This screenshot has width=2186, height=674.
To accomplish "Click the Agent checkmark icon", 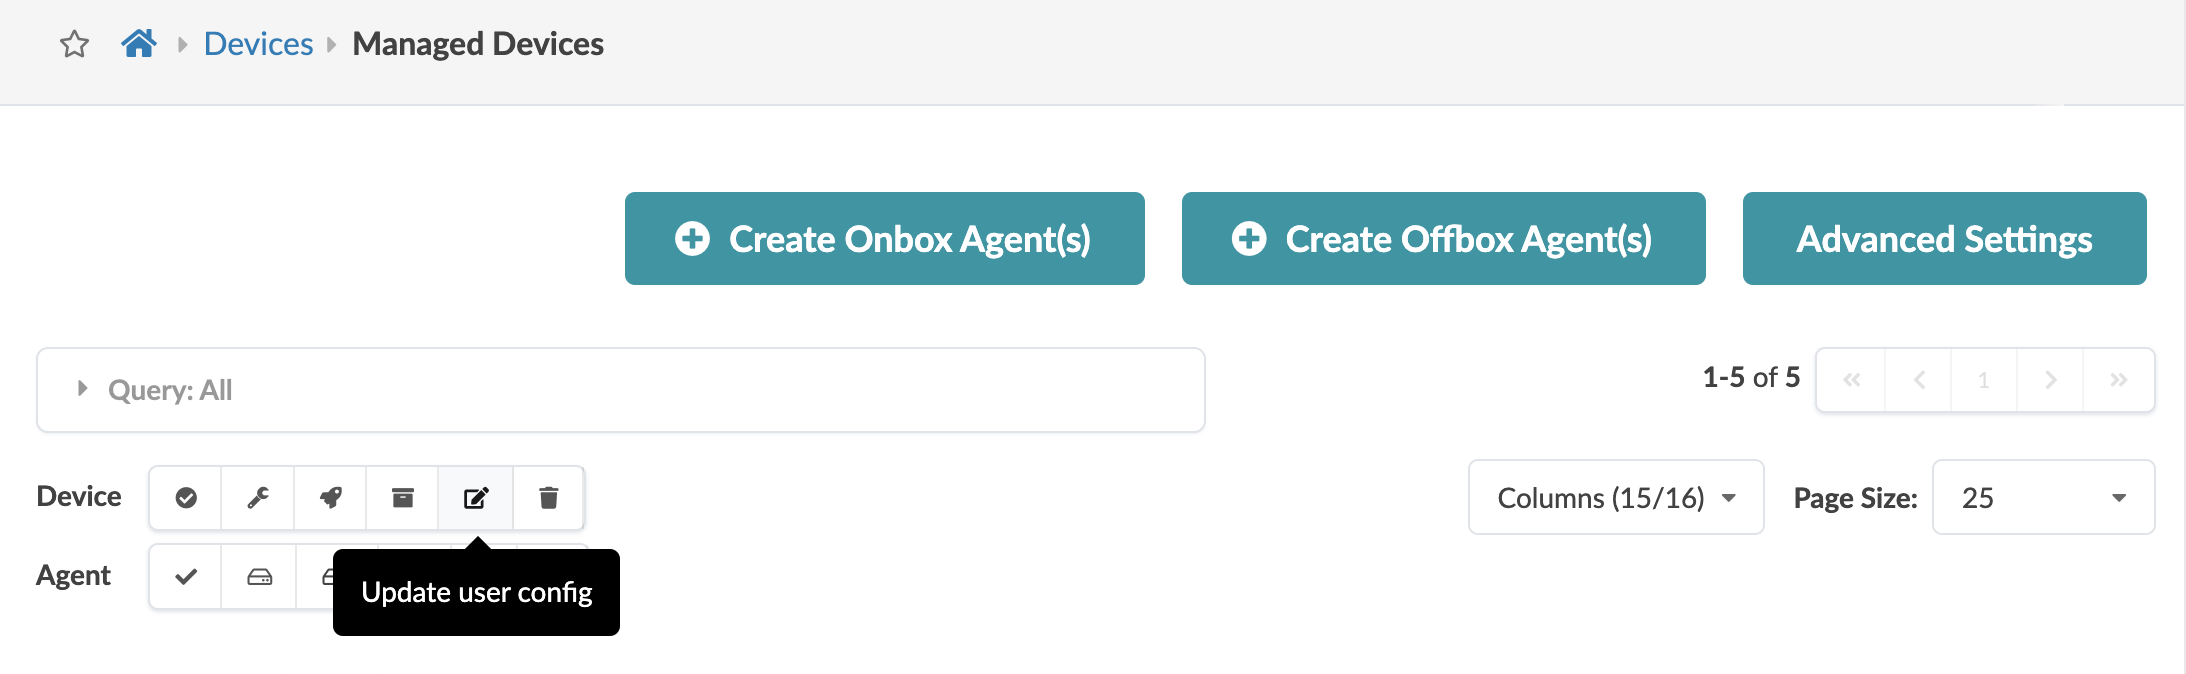I will [186, 577].
